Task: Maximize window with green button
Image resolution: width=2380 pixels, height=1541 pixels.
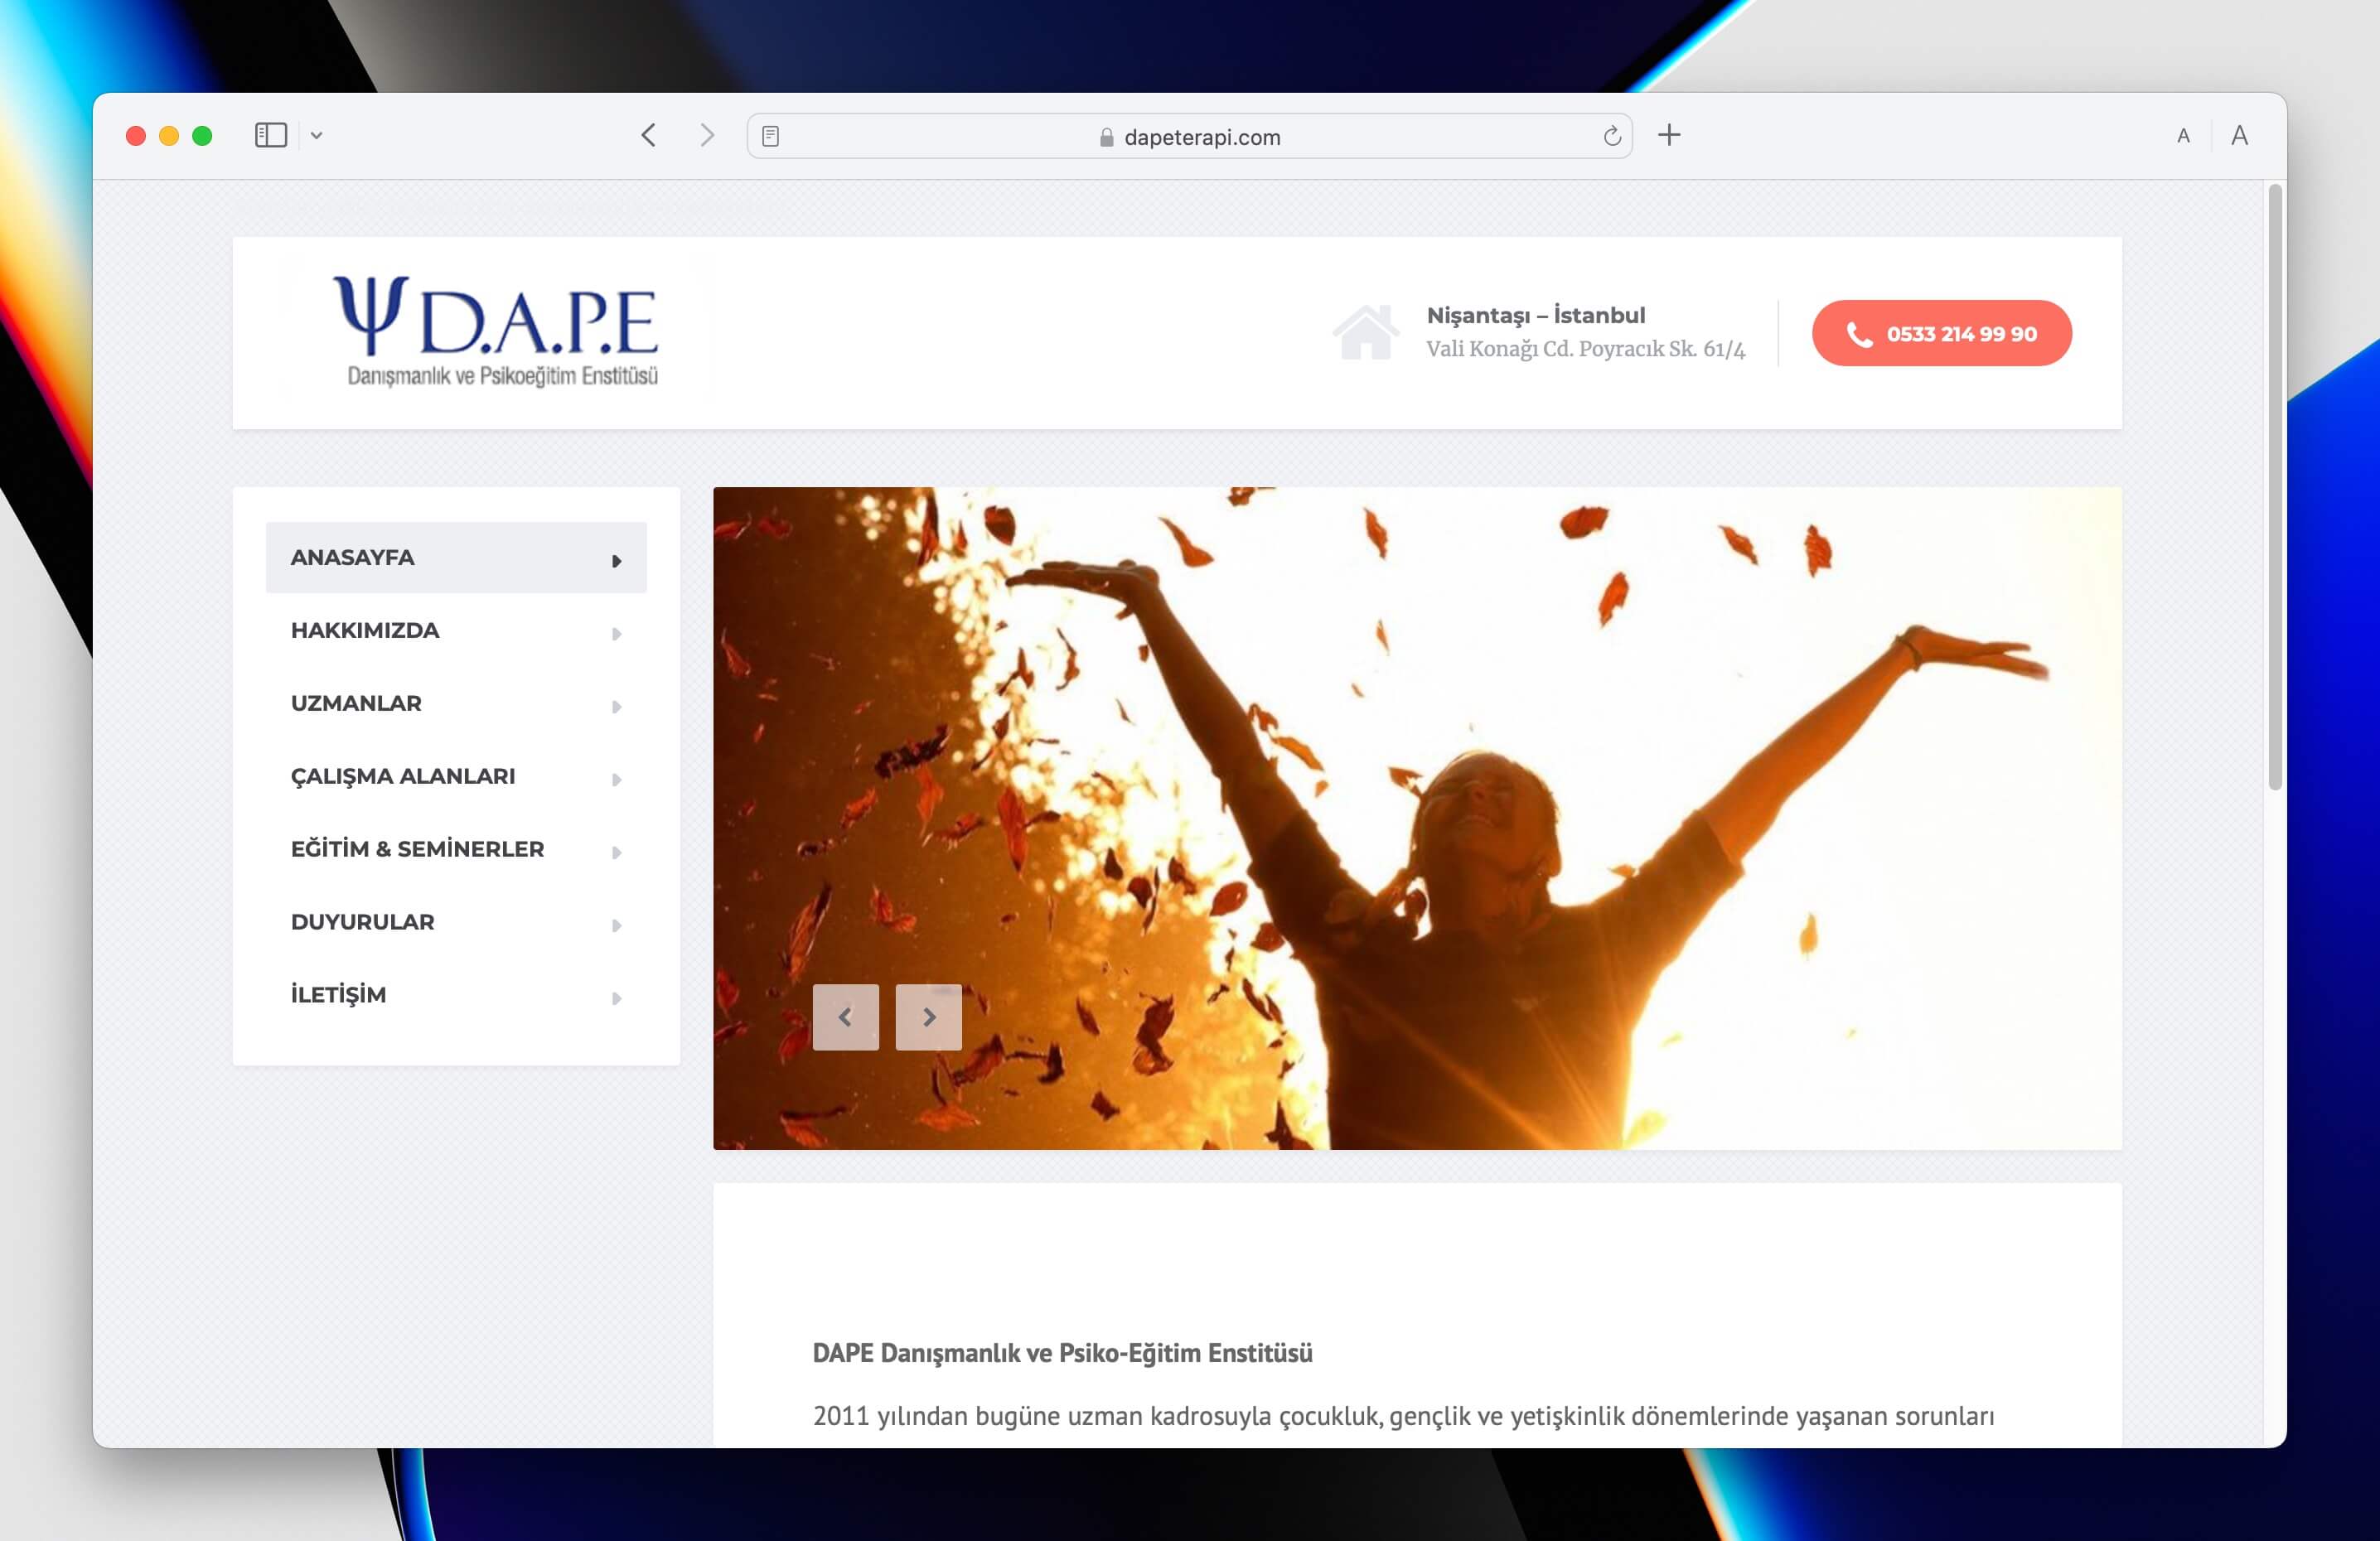Action: click(x=202, y=136)
